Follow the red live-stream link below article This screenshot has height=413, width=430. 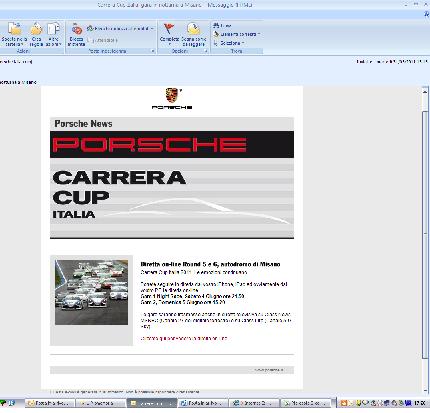[184, 338]
